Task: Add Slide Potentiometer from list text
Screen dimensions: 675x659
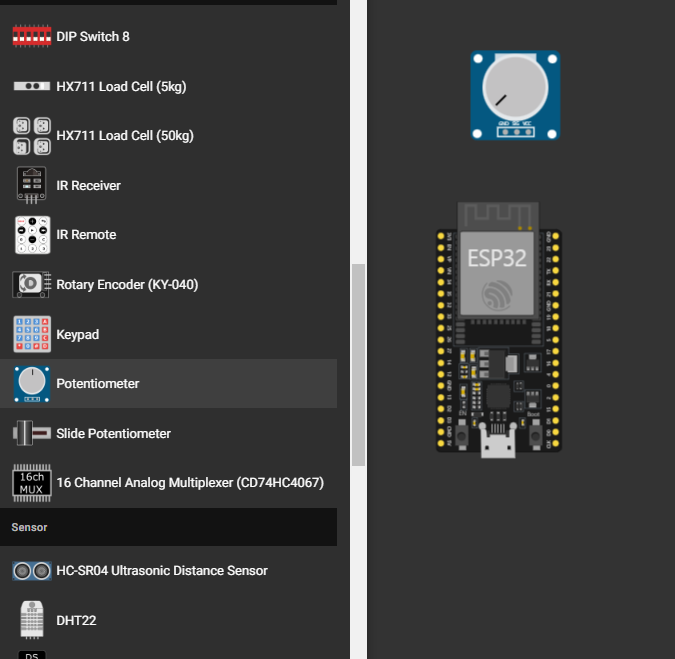Action: tap(113, 433)
